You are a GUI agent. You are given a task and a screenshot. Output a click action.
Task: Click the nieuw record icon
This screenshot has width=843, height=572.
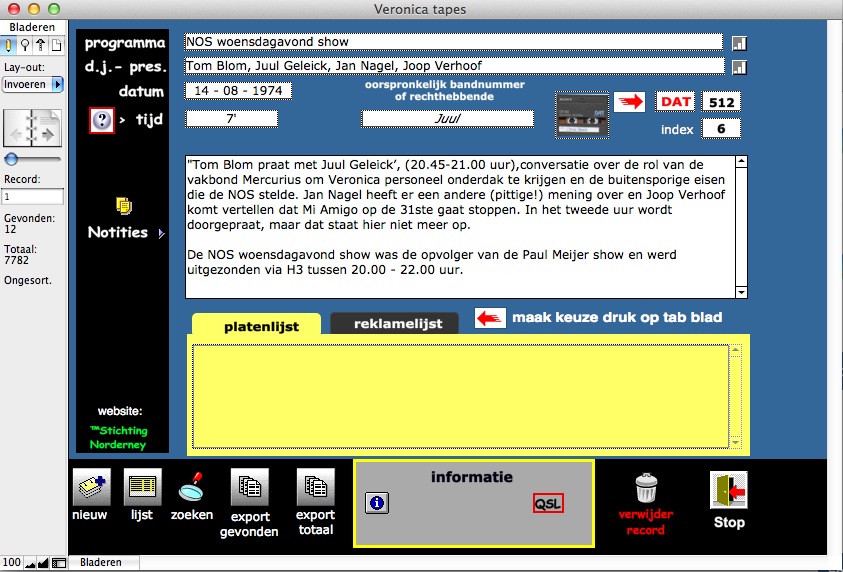(90, 487)
